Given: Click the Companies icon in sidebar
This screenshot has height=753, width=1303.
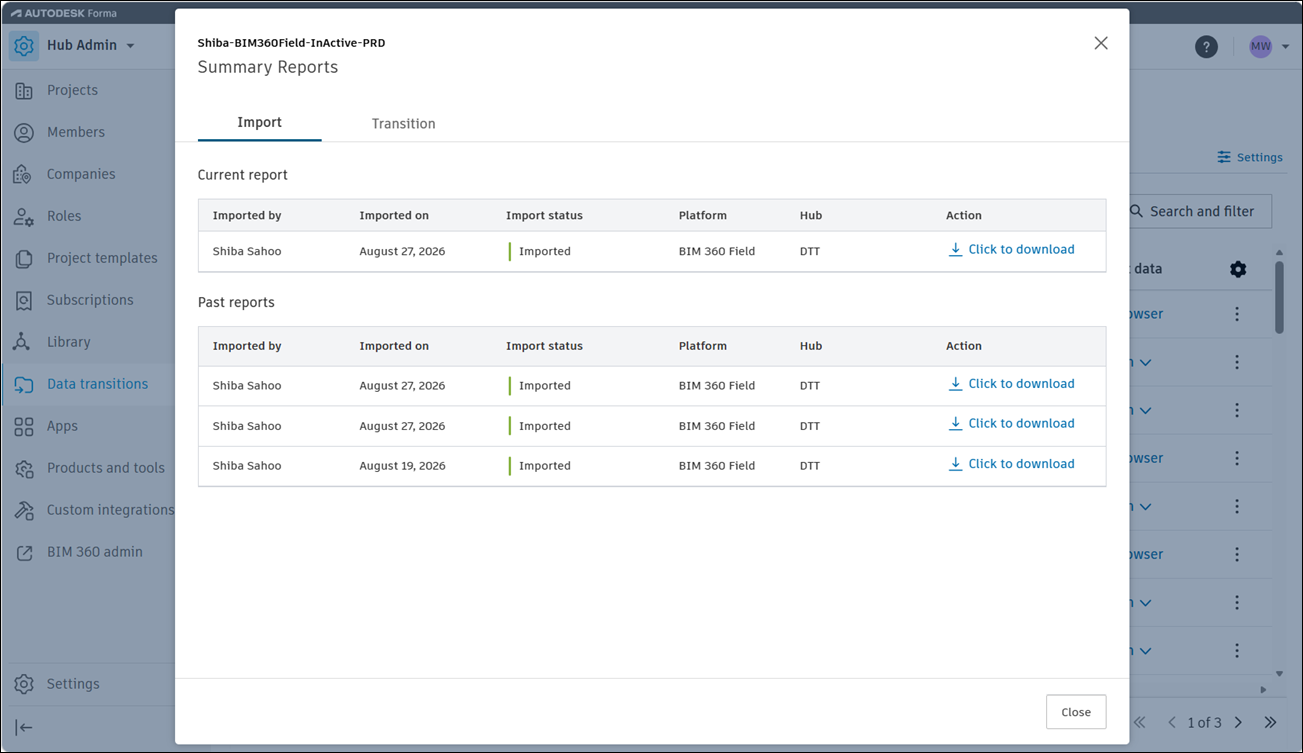Looking at the screenshot, I should (x=24, y=174).
